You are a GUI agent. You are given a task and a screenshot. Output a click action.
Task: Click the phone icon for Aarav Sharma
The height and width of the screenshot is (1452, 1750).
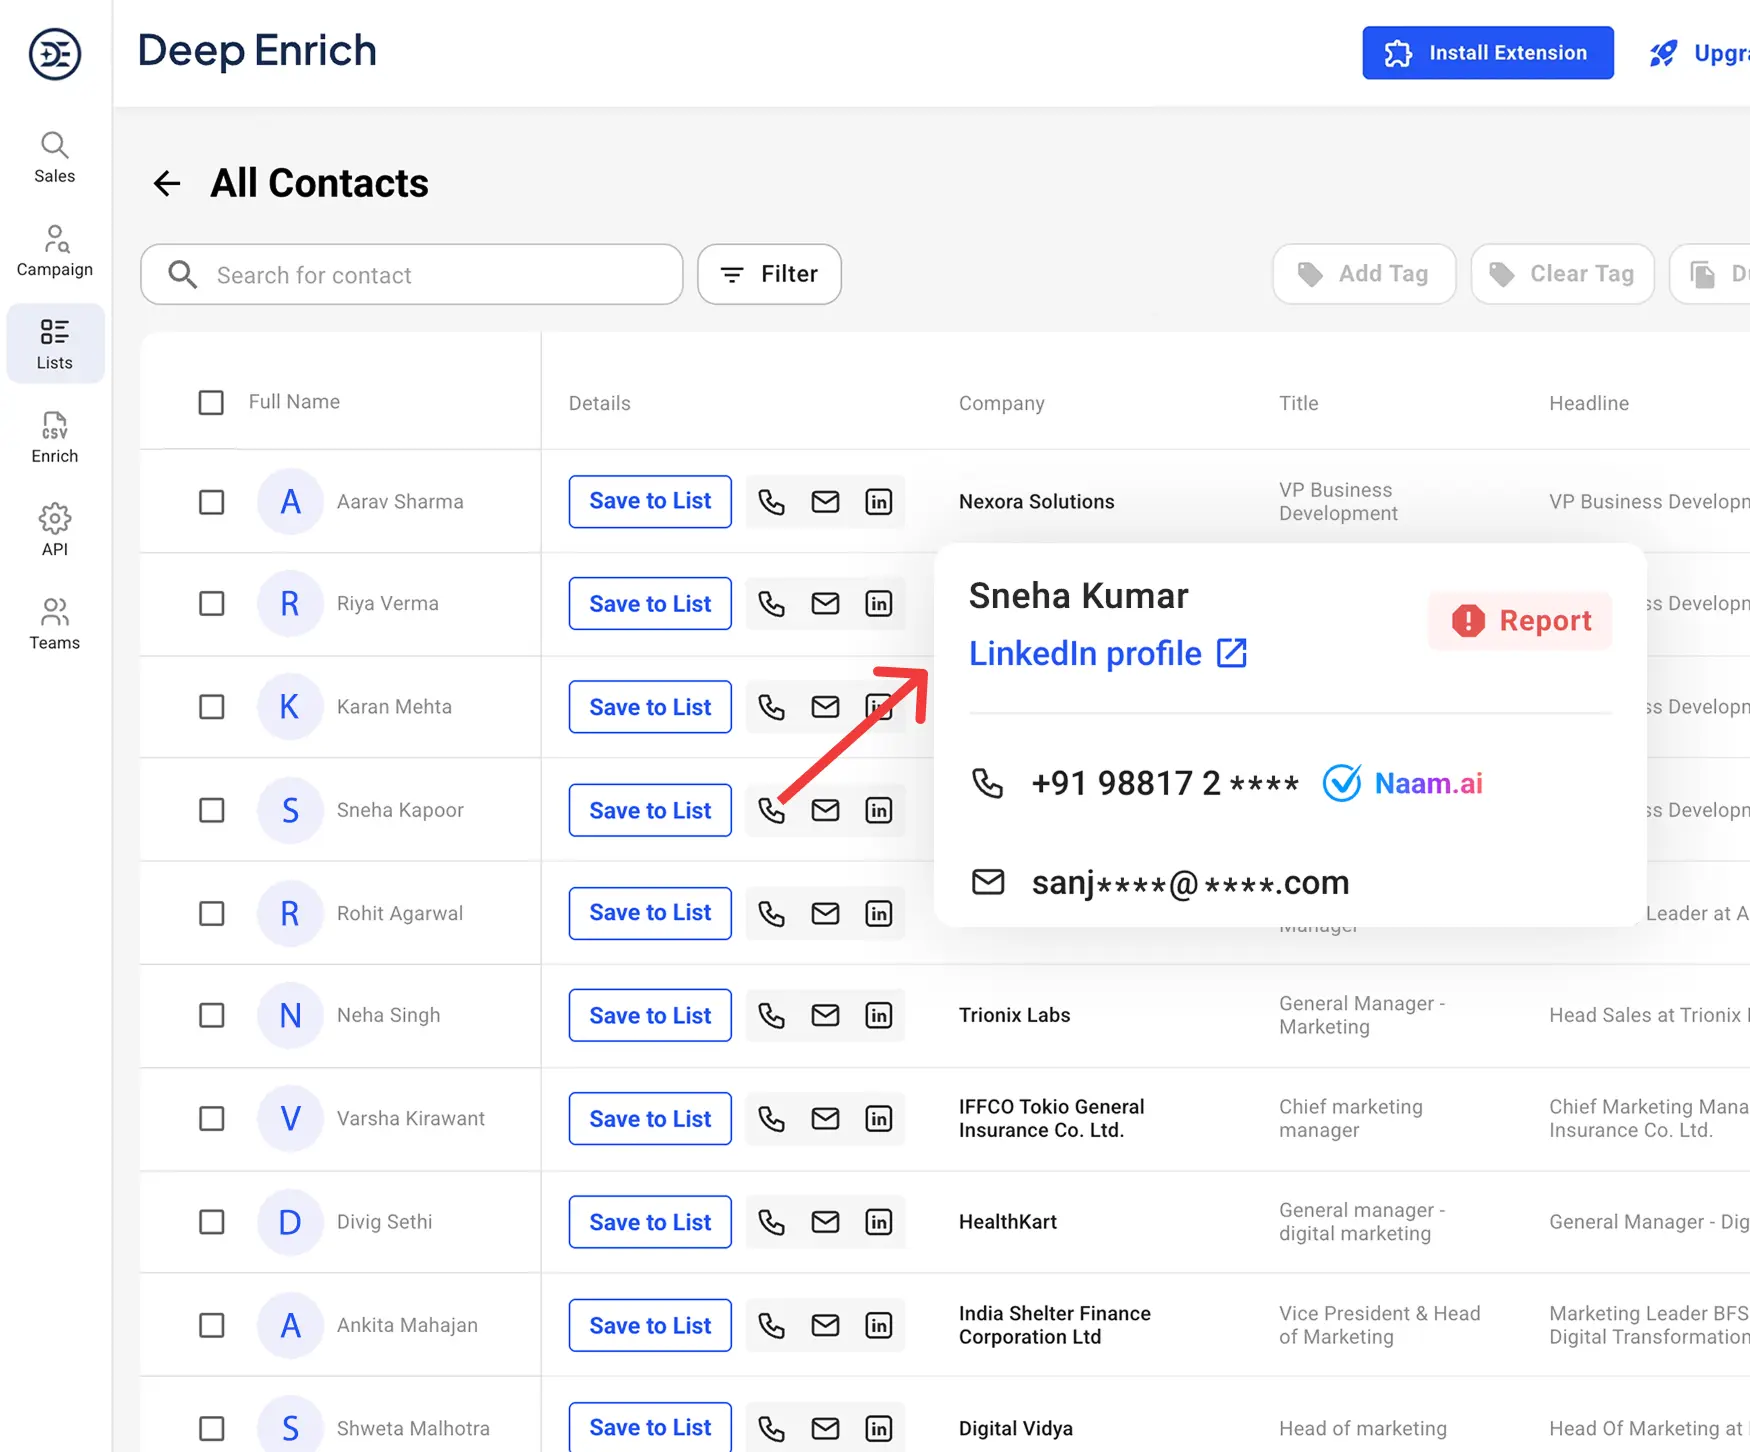tap(771, 501)
